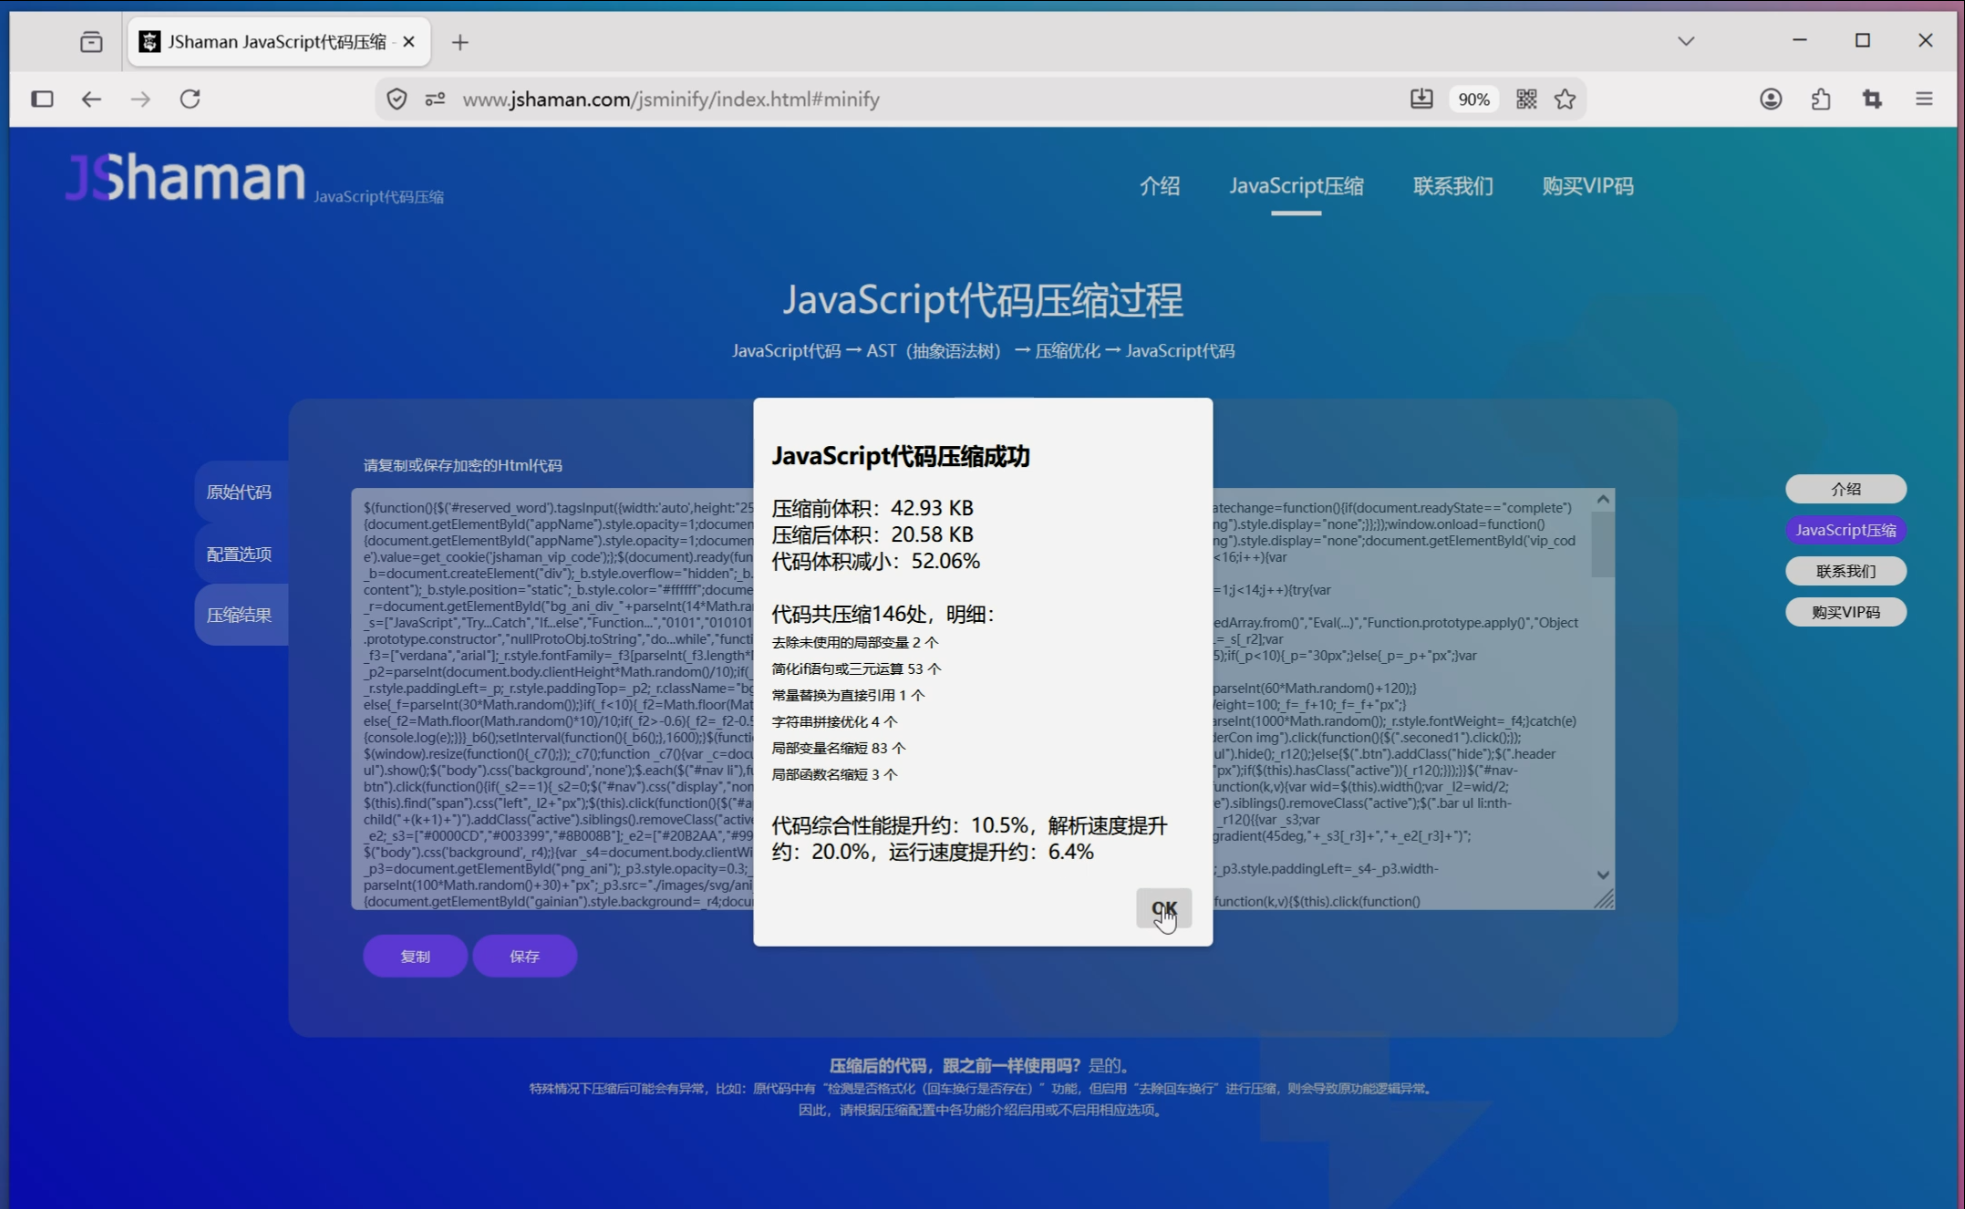Open 购买VIP码 in the top navigation
The image size is (1965, 1209).
tap(1588, 186)
